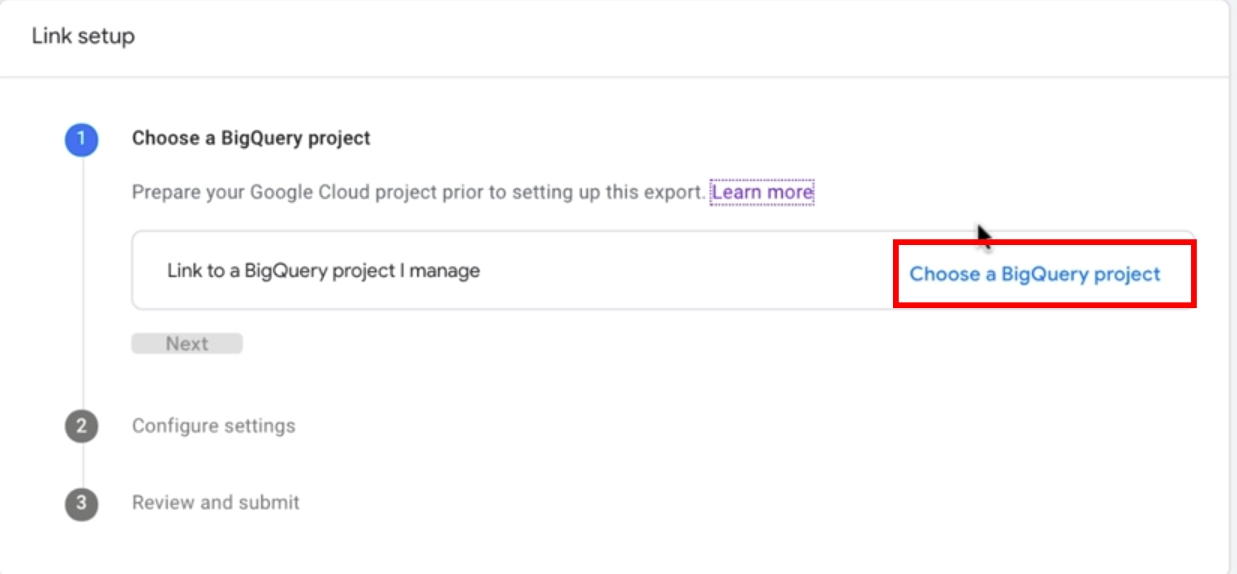Click the gray step 2 circle icon
Screen dimensions: 1237x574
click(82, 426)
